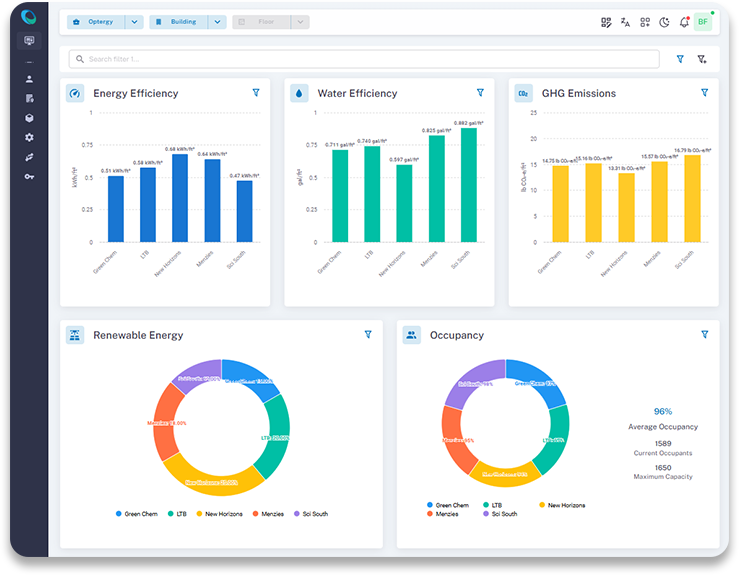Open the user profile icon in sidebar
The width and height of the screenshot is (739, 575).
(x=29, y=79)
